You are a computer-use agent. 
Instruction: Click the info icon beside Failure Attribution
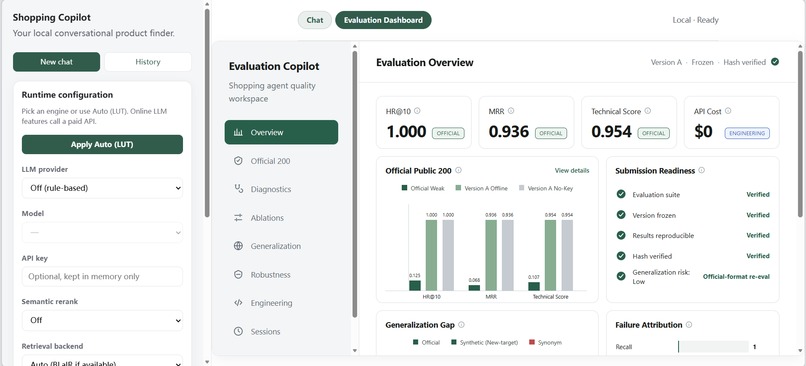(689, 325)
